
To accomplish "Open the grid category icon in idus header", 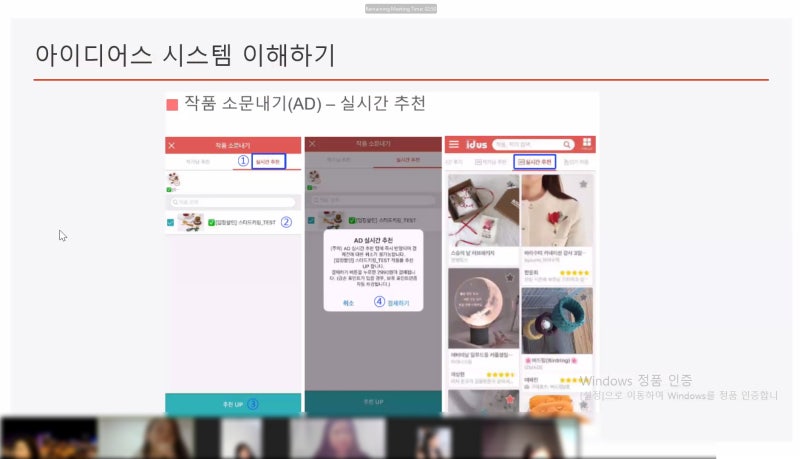I will click(587, 143).
